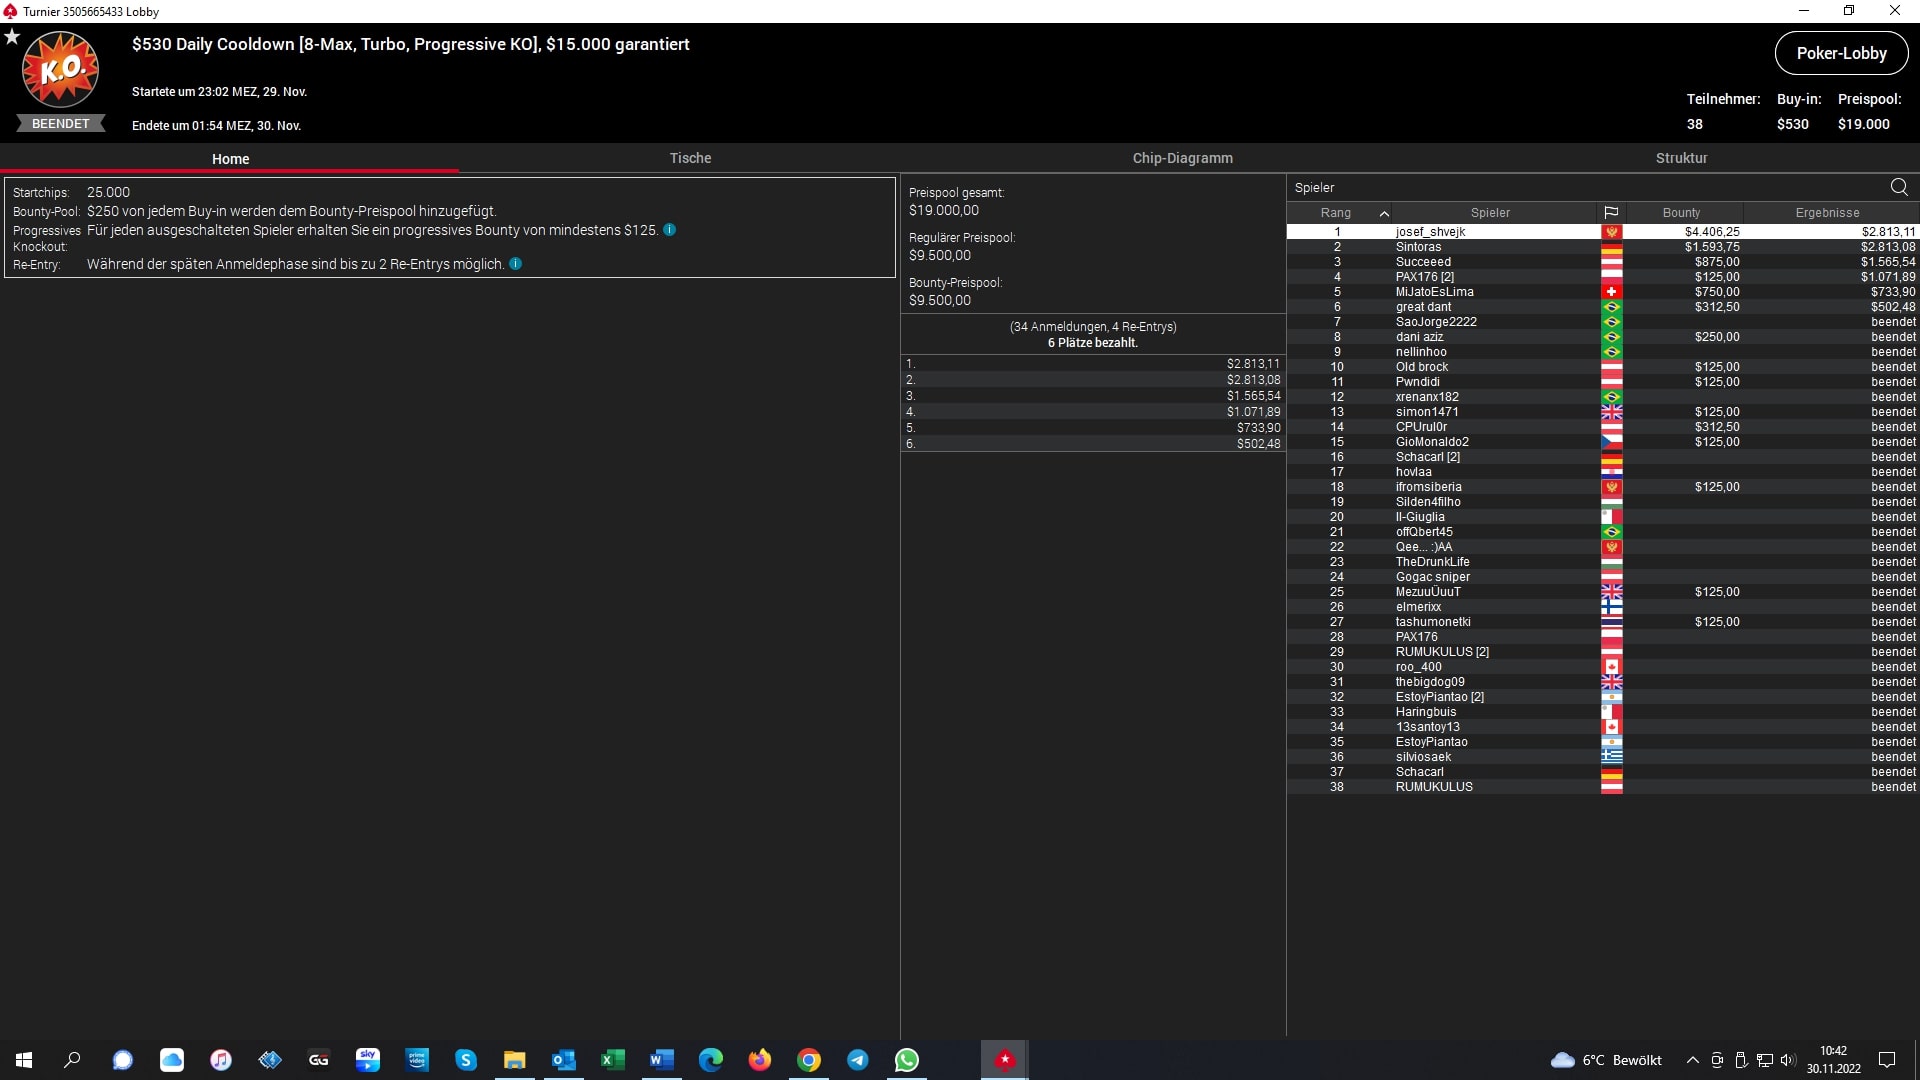Viewport: 1920px width, 1080px height.
Task: Click the favorite star icon
Action: (x=12, y=37)
